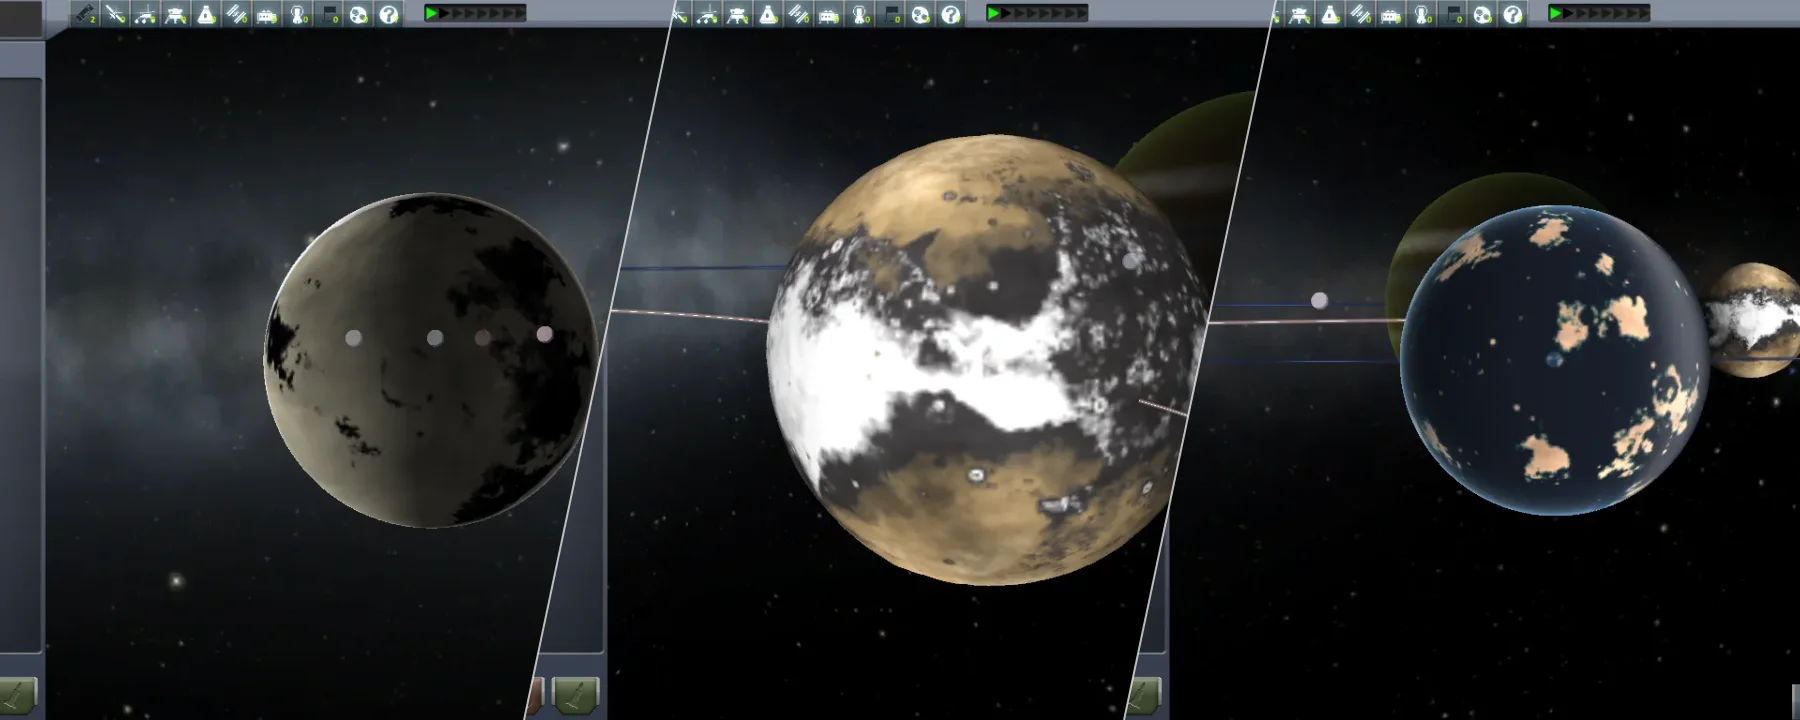Toggle EVA kerbal filter in tan planet panel
1800x720 pixels.
pyautogui.click(x=860, y=14)
